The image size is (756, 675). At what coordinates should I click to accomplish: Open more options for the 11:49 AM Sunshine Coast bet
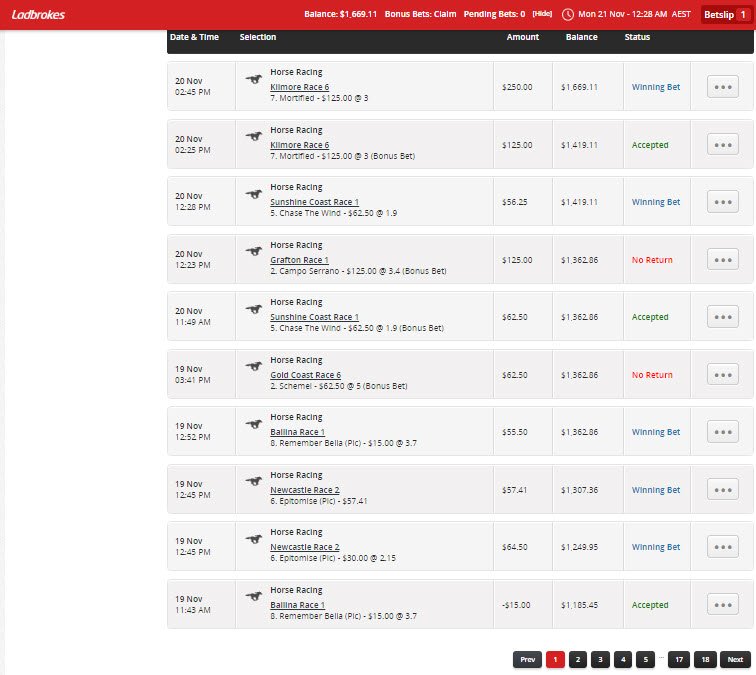723,317
